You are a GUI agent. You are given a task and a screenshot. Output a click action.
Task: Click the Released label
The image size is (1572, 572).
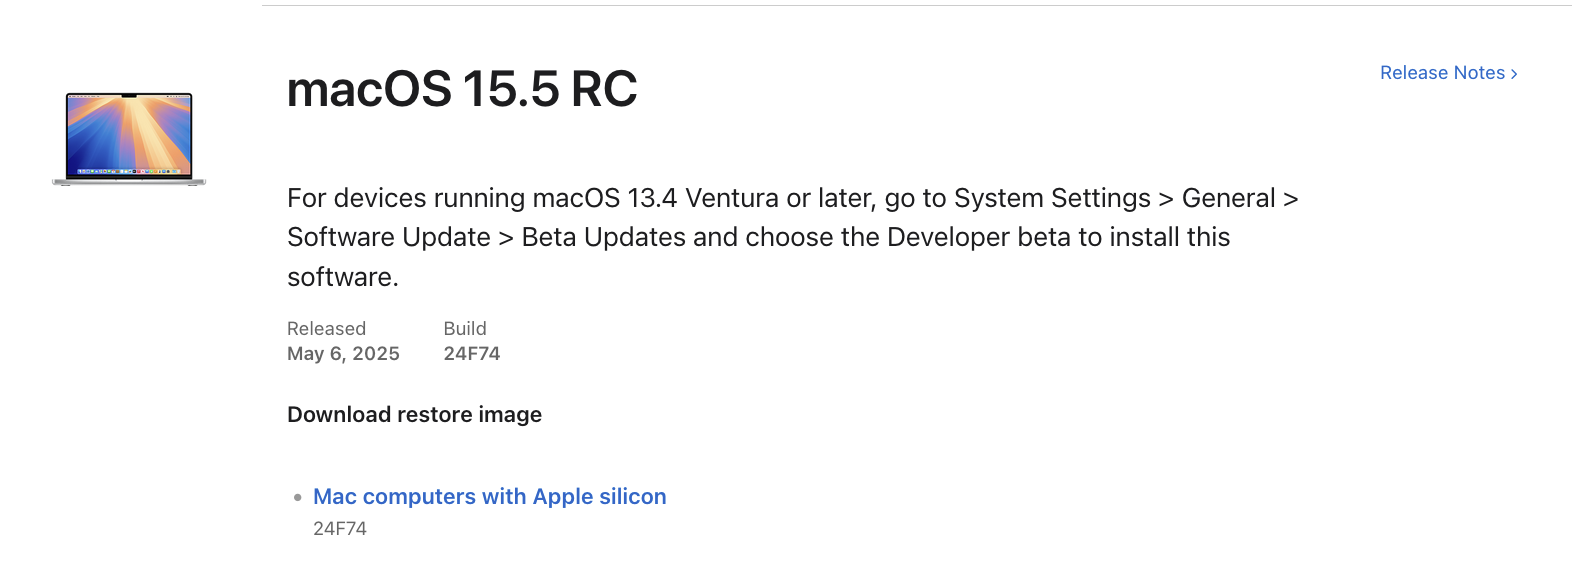tap(326, 329)
